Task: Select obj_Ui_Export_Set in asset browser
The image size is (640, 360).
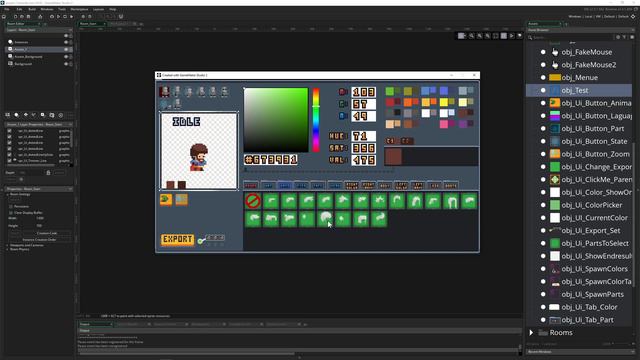Action: tap(590, 231)
